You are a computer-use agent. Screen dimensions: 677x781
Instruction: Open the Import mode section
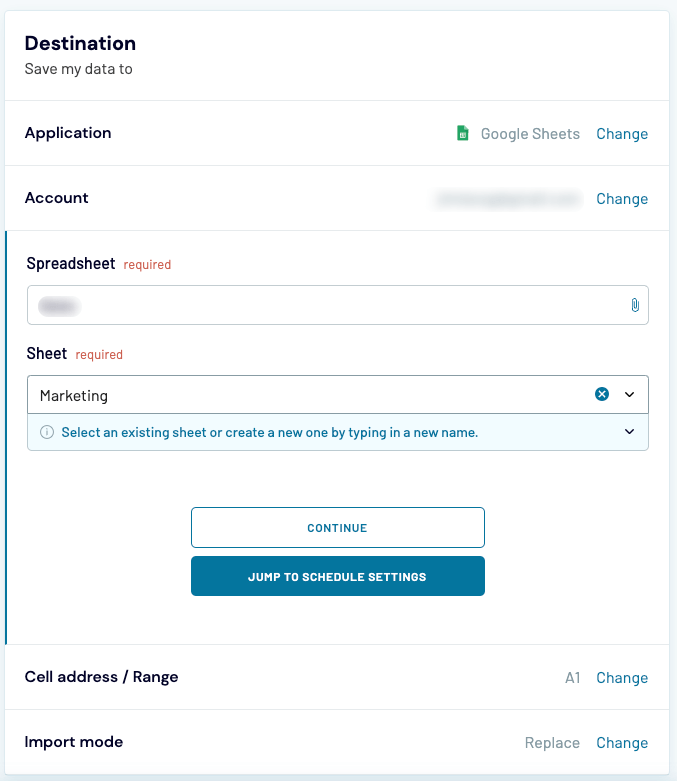point(337,742)
